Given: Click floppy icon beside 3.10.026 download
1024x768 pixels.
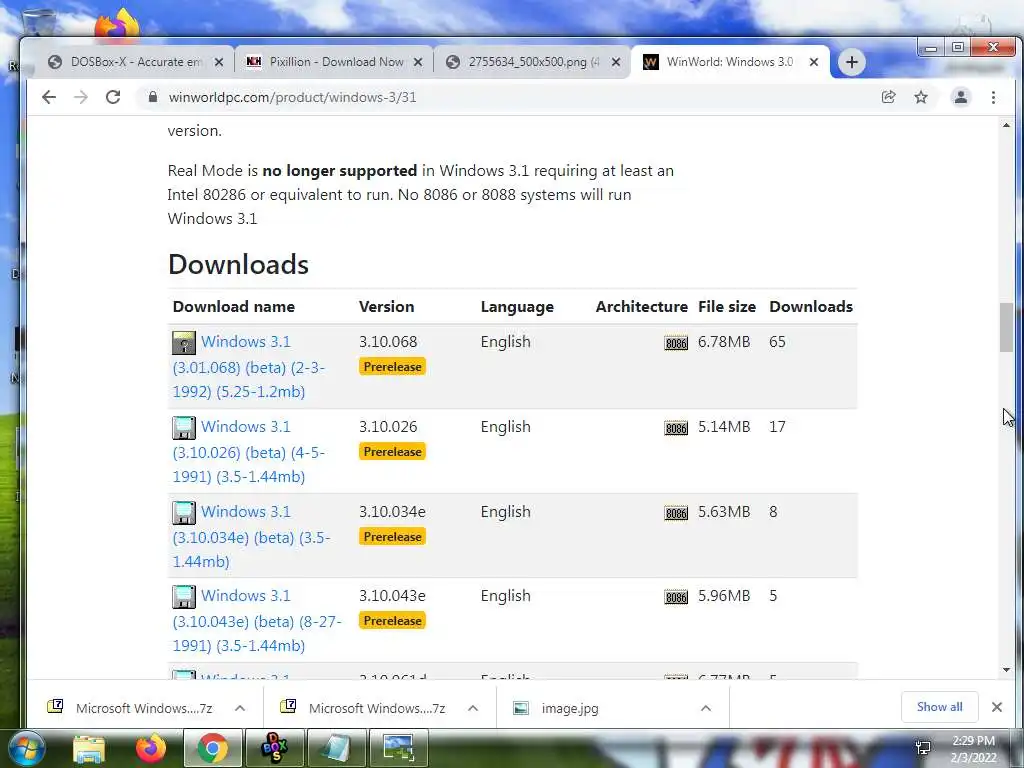Looking at the screenshot, I should (x=184, y=428).
